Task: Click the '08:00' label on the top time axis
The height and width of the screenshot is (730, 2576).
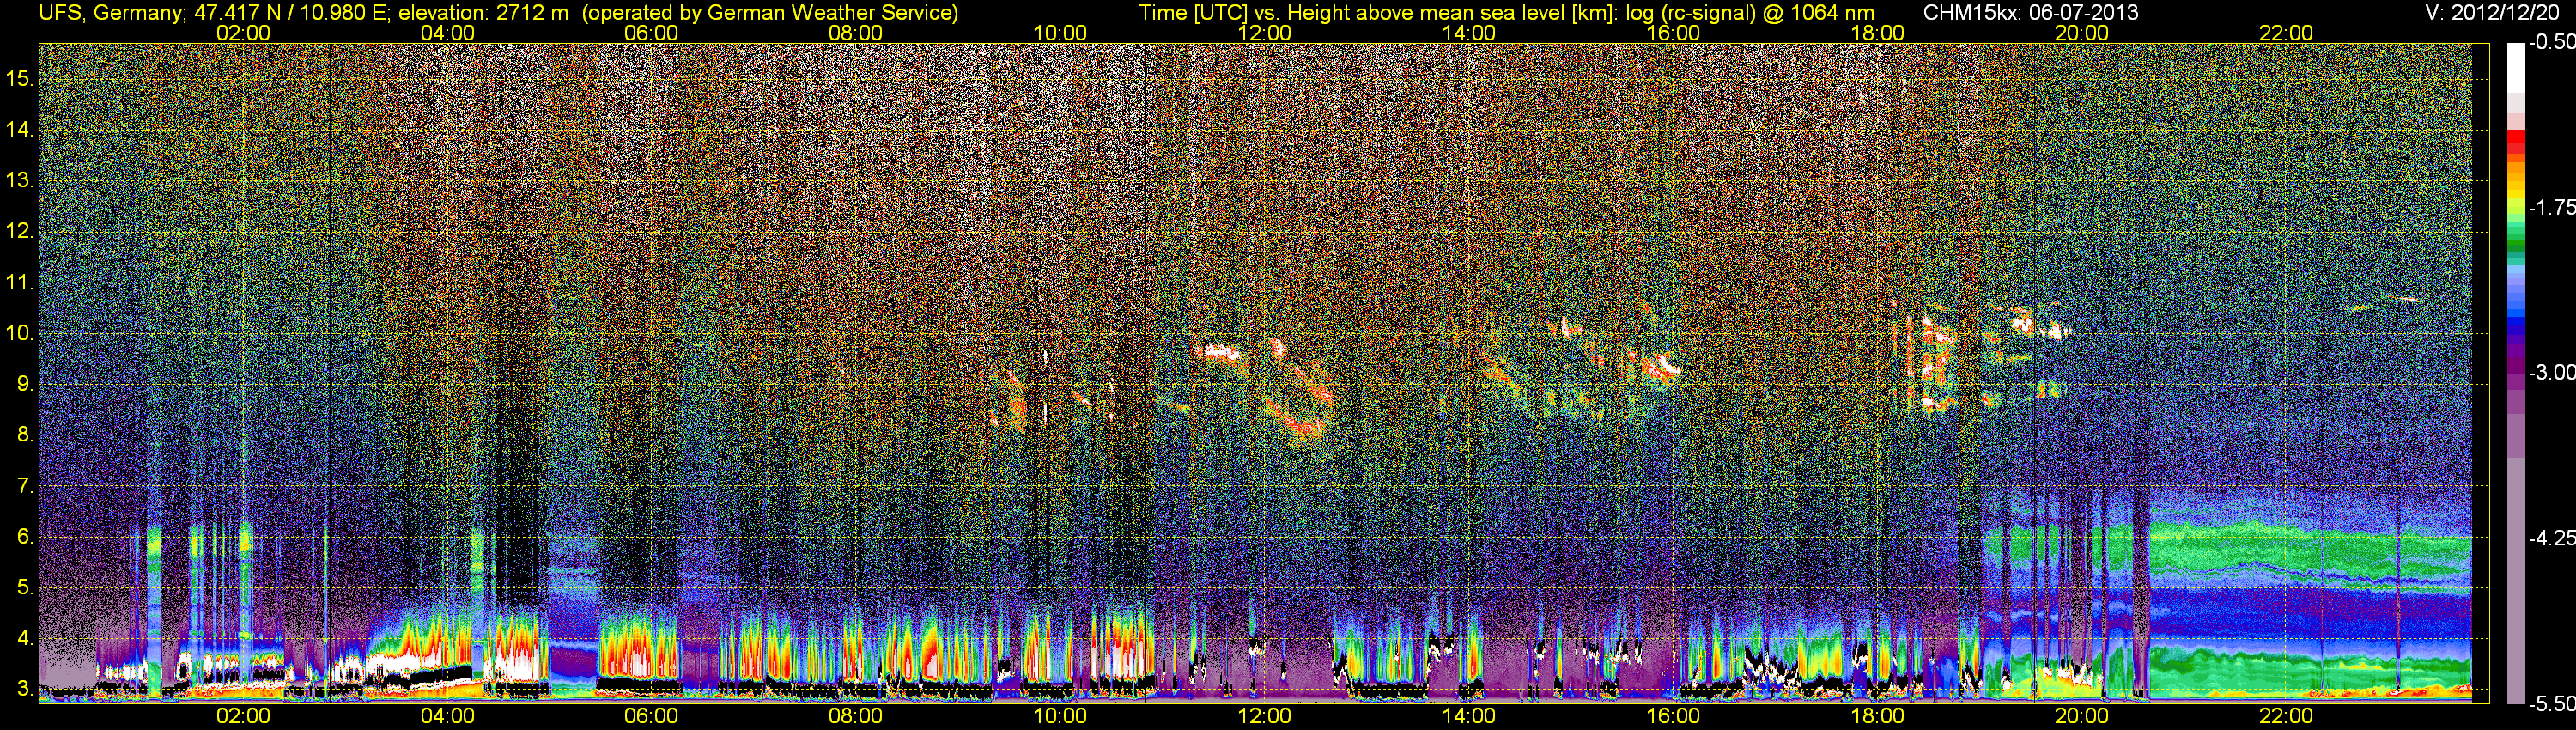Action: click(856, 33)
